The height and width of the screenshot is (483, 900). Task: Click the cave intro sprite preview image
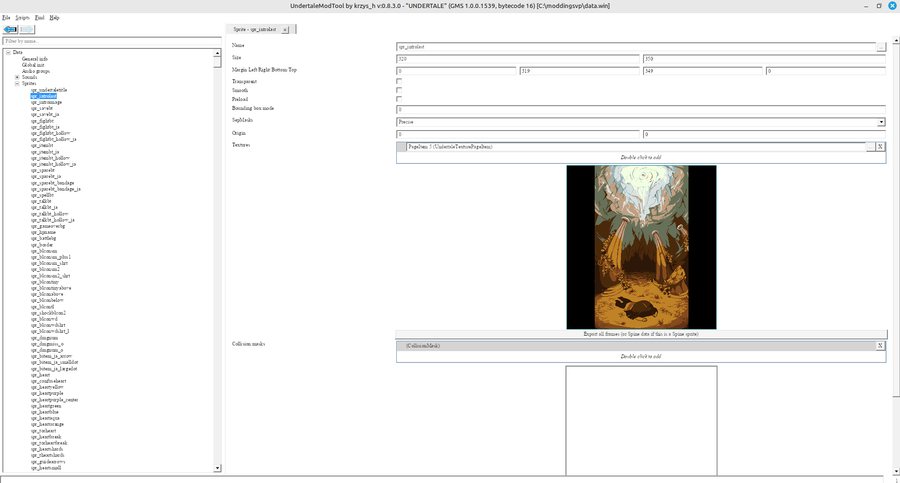click(641, 248)
